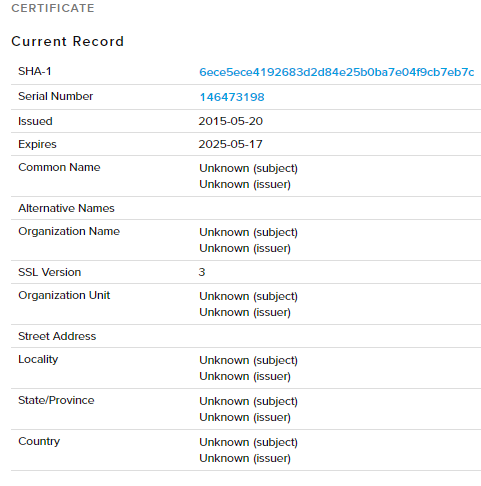Click the Alternative Names row label
Image resolution: width=481 pixels, height=486 pixels.
coord(66,208)
